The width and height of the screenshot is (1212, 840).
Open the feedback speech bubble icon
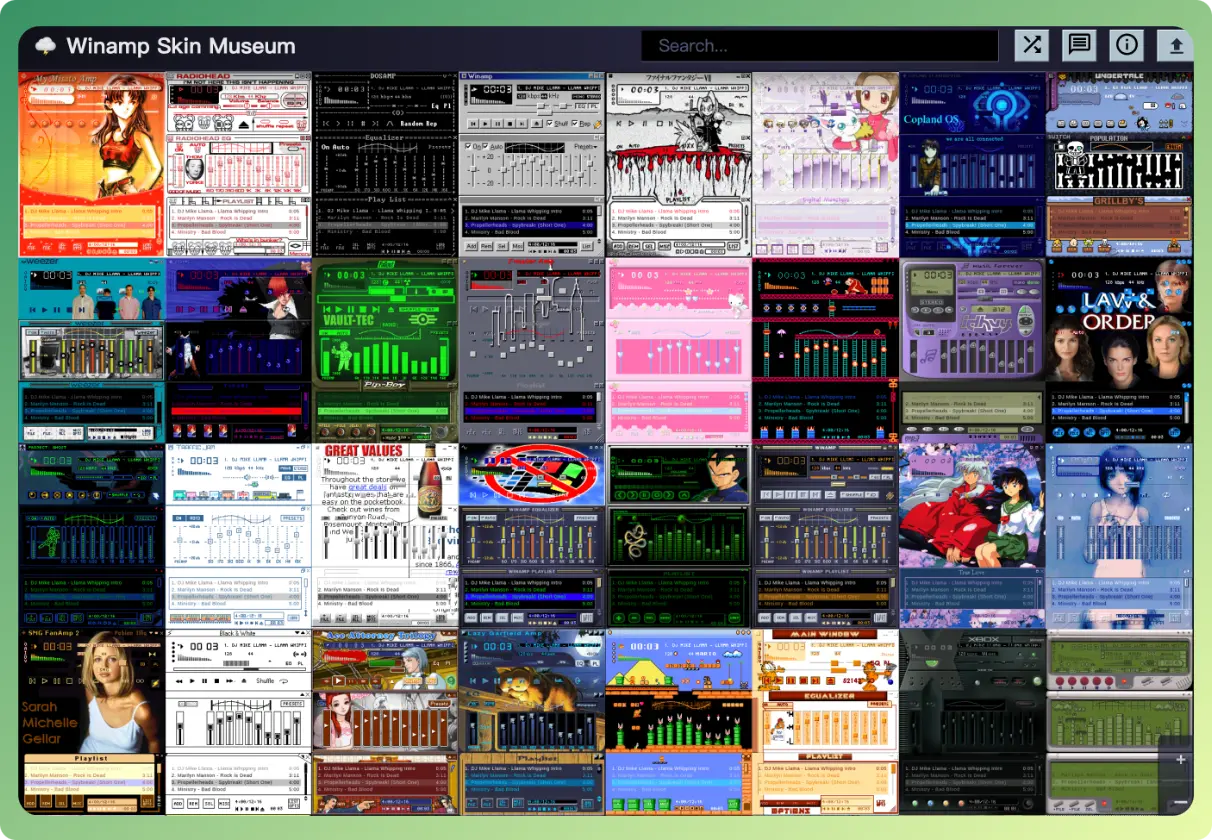tap(1079, 45)
